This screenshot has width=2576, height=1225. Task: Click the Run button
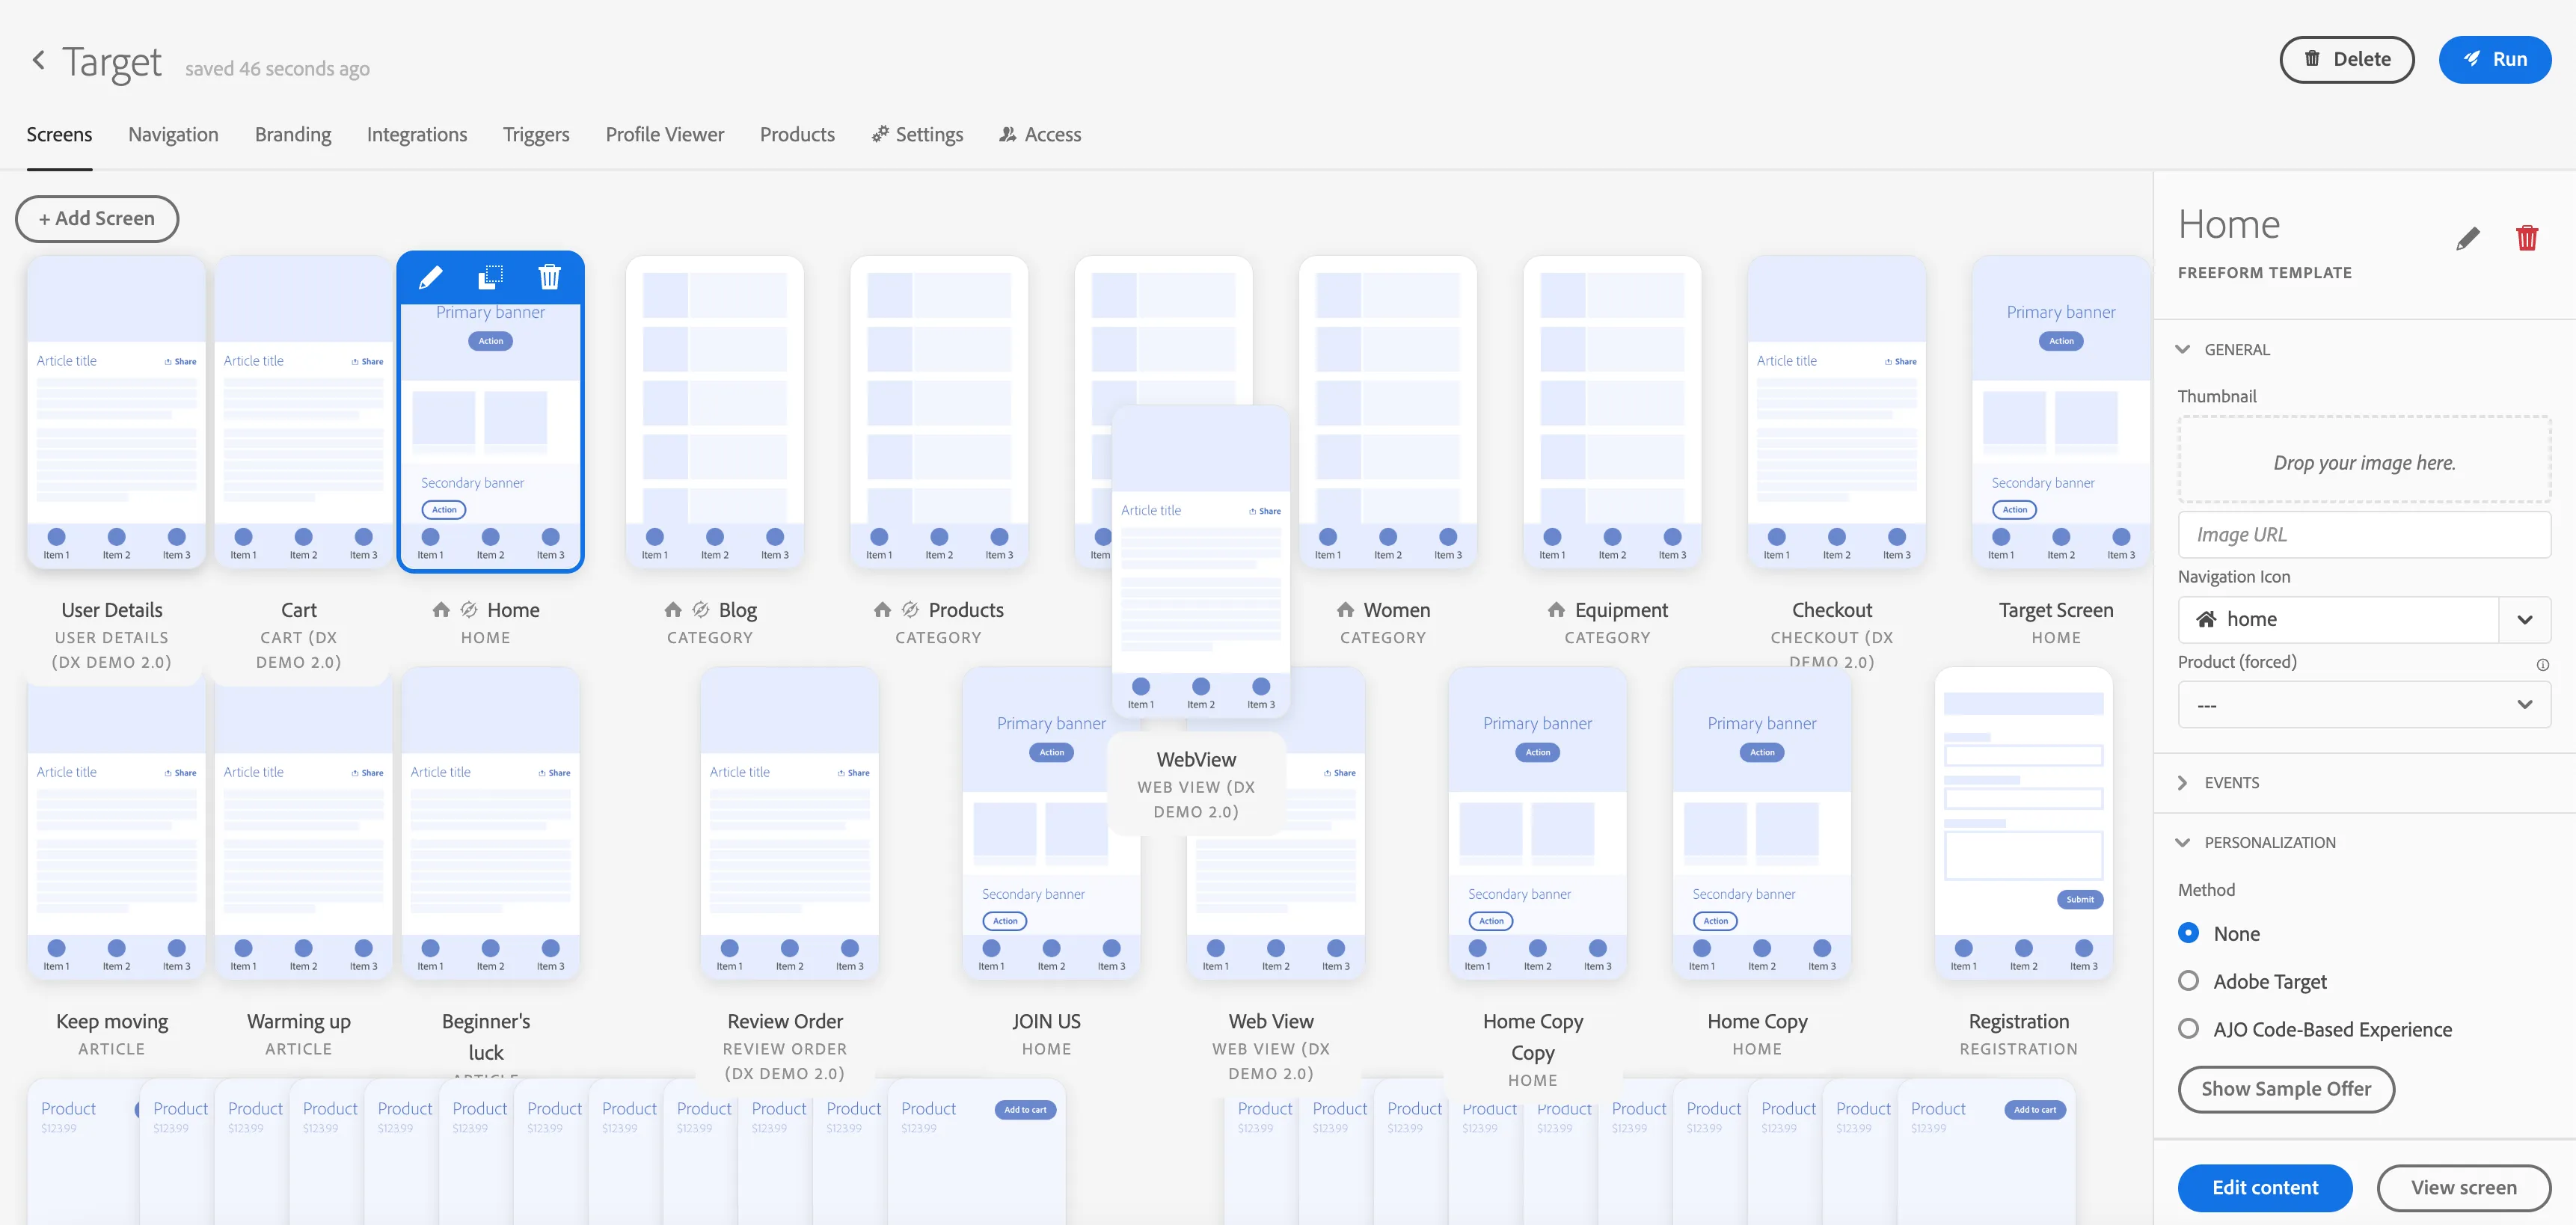(2494, 59)
